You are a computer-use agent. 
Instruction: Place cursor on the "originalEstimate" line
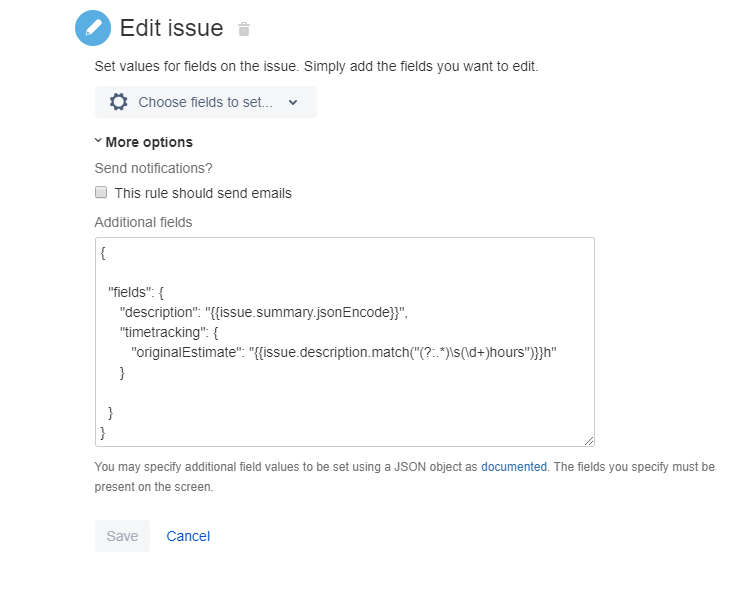click(344, 352)
